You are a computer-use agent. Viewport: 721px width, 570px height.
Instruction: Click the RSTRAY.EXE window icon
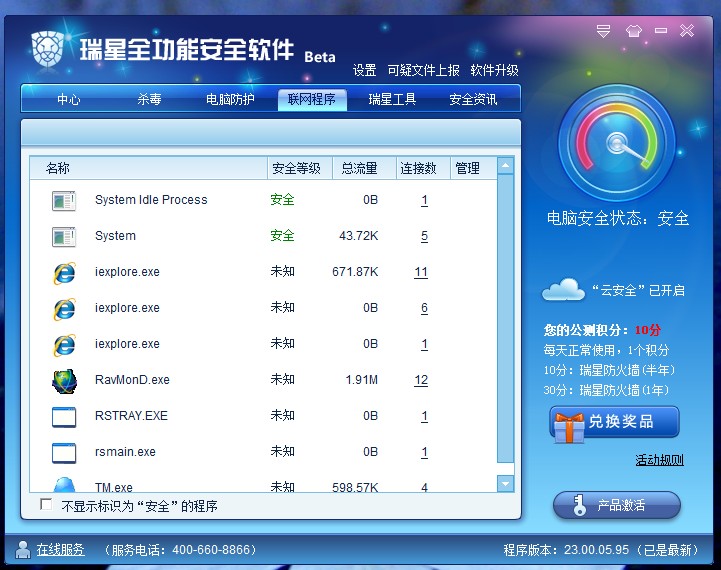coord(64,417)
